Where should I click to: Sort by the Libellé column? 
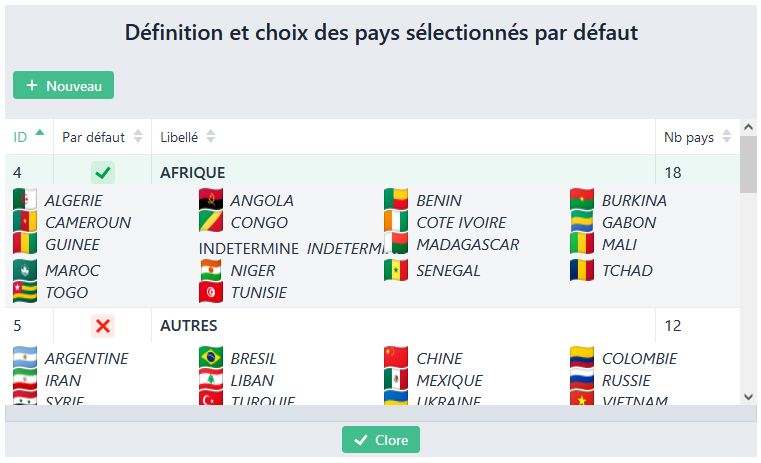click(188, 137)
